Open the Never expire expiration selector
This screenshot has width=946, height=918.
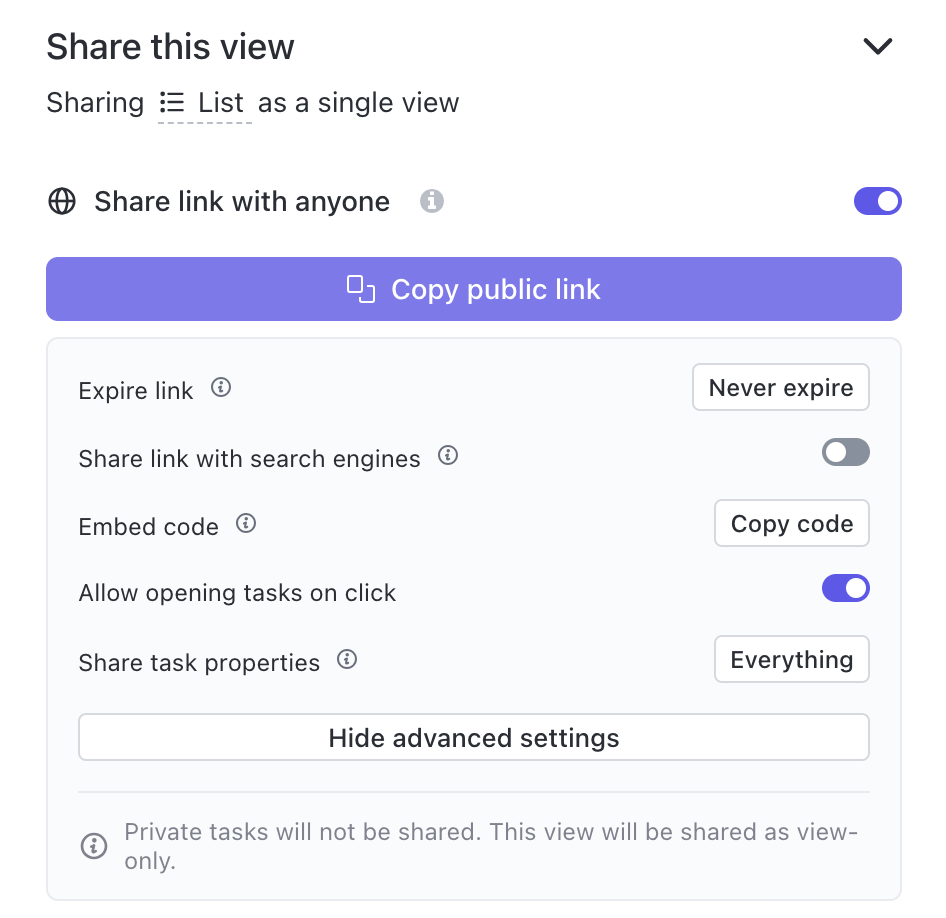coord(780,387)
